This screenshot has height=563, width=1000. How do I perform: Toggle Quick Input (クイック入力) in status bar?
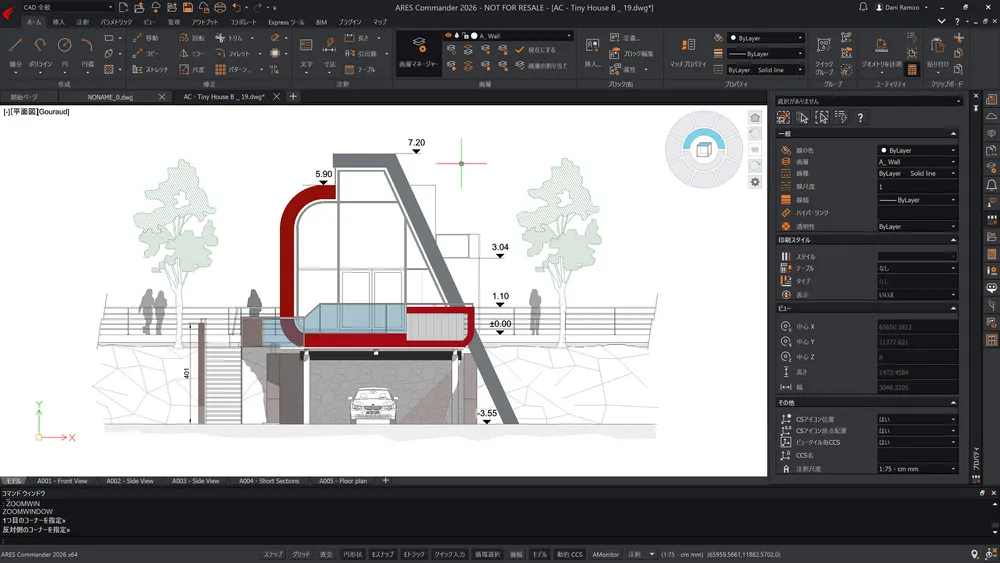click(450, 555)
